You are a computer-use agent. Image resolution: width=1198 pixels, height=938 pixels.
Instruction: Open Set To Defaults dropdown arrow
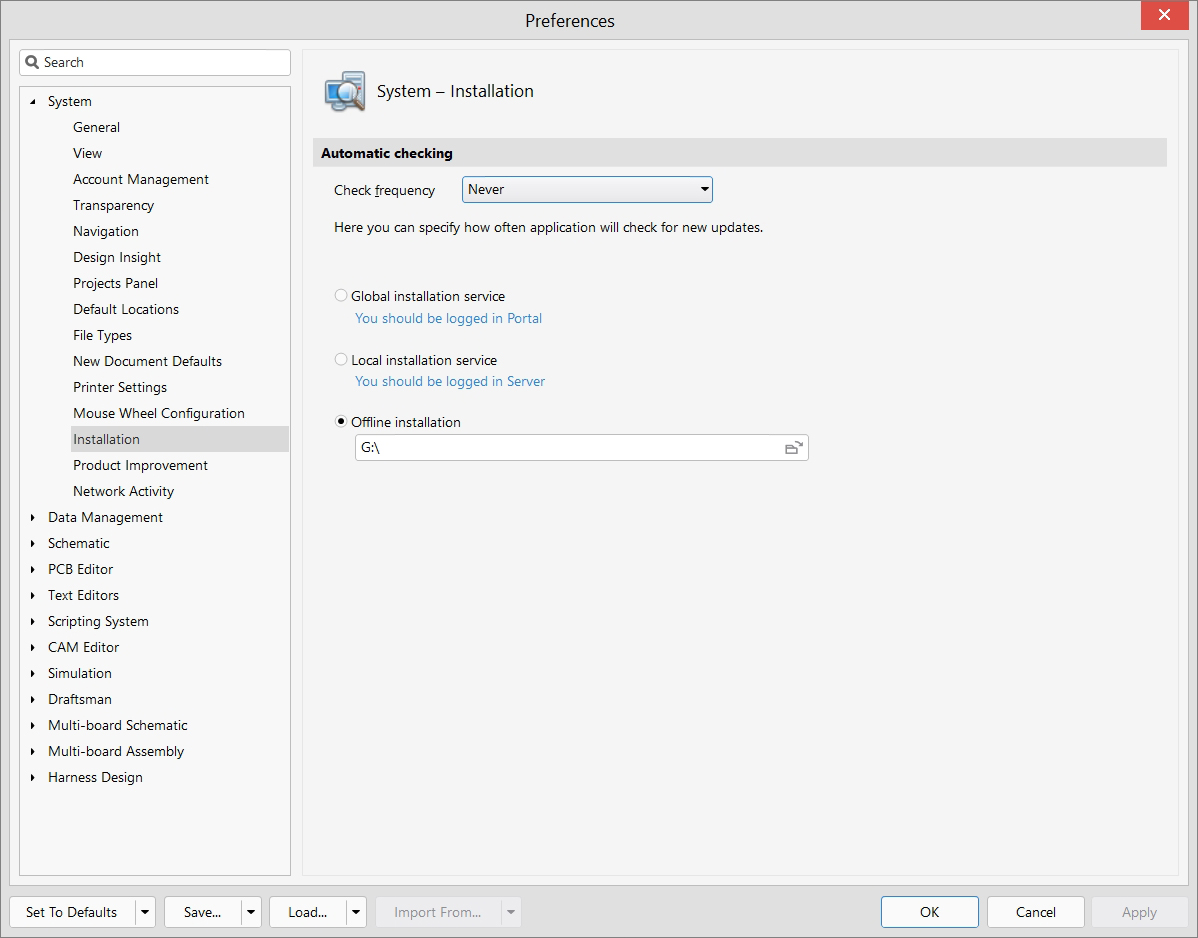click(145, 912)
